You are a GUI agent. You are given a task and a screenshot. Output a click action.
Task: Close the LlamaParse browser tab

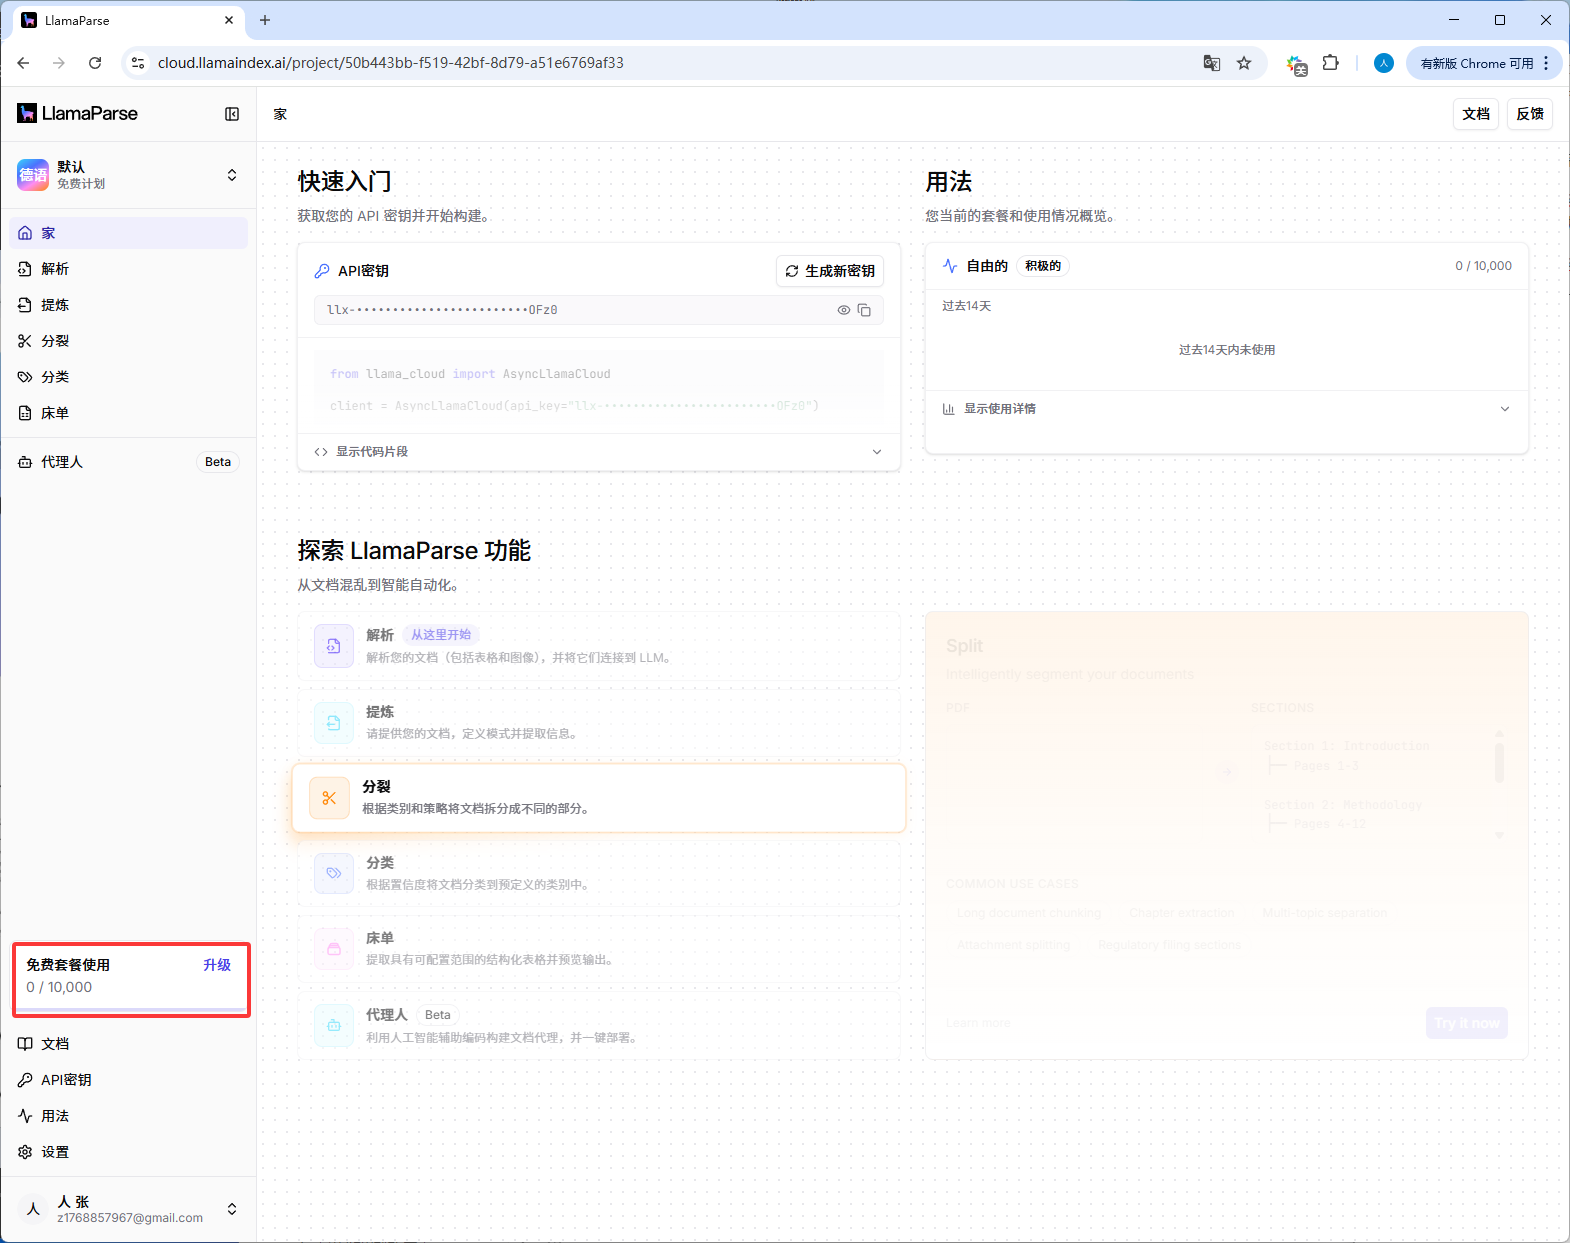click(x=229, y=20)
